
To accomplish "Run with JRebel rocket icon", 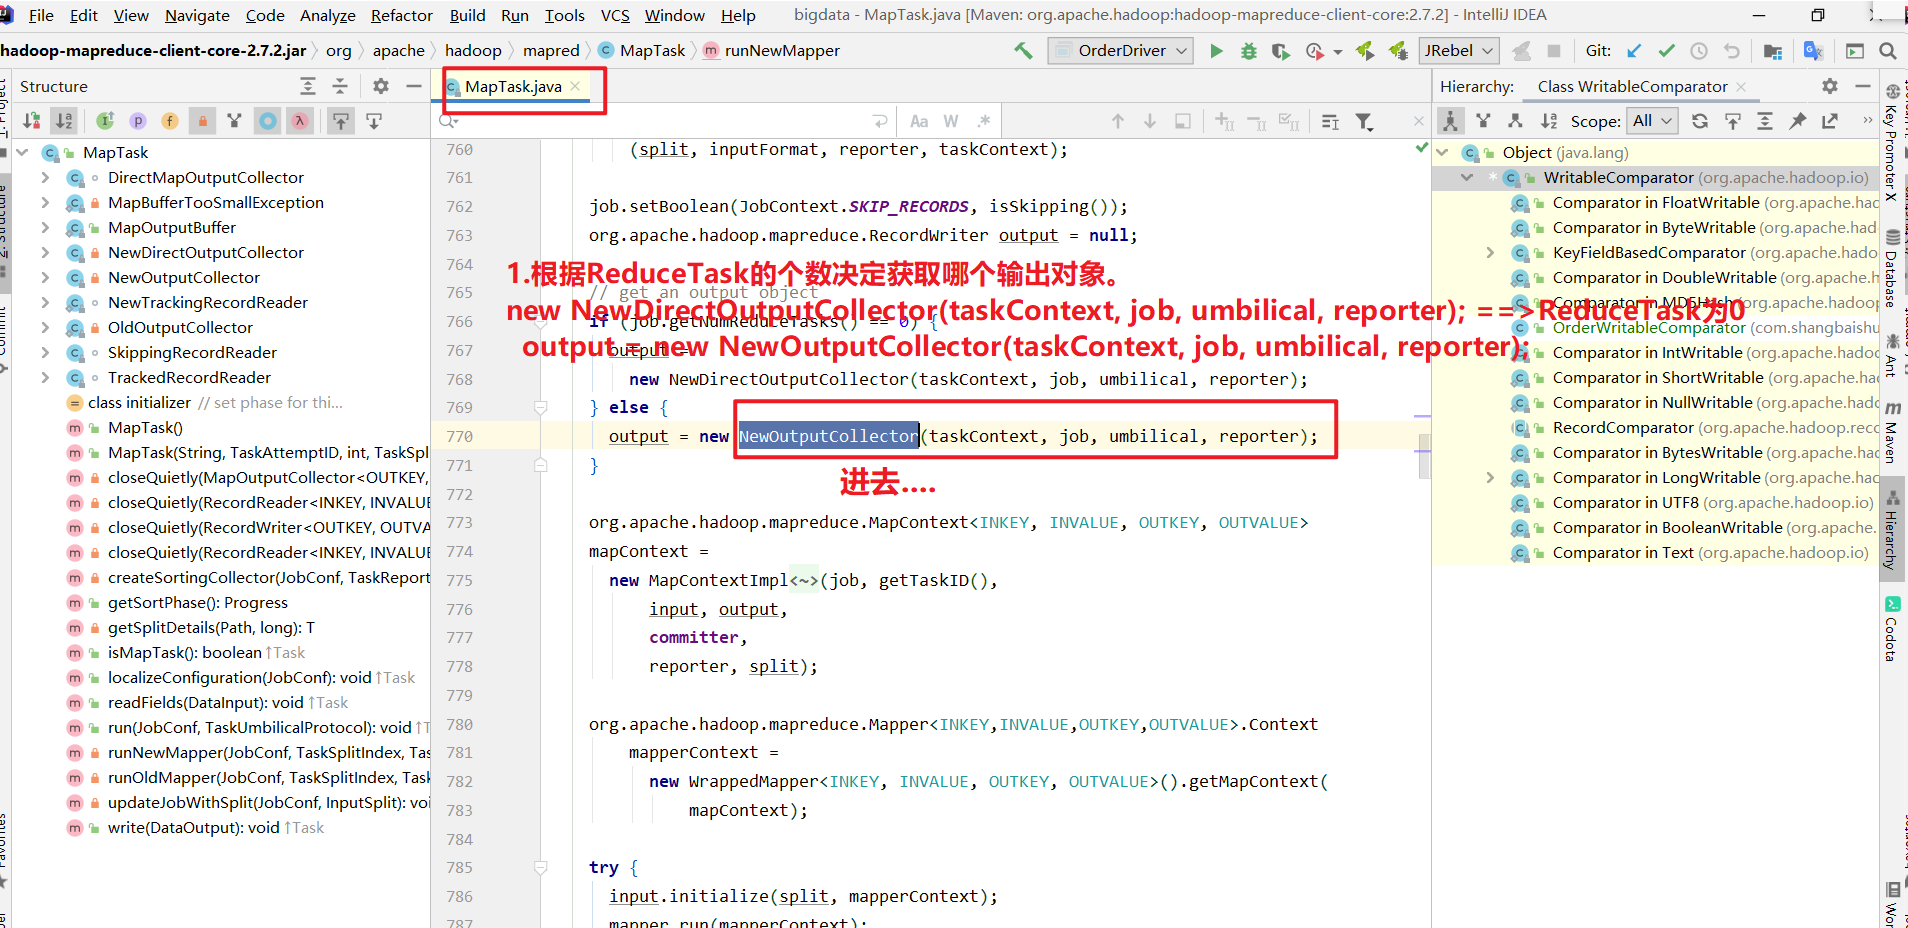I will pyautogui.click(x=1365, y=51).
